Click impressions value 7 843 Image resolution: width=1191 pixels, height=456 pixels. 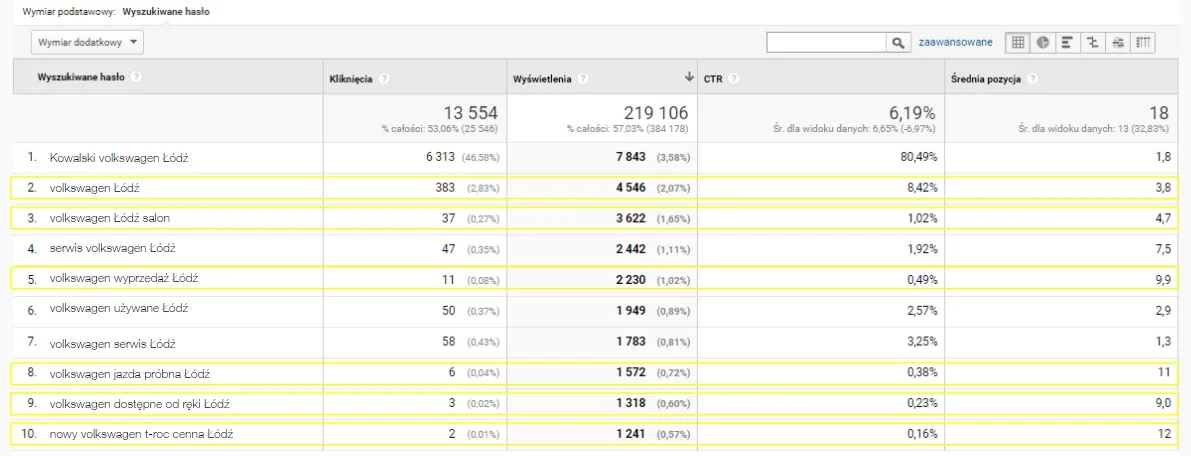pos(628,158)
